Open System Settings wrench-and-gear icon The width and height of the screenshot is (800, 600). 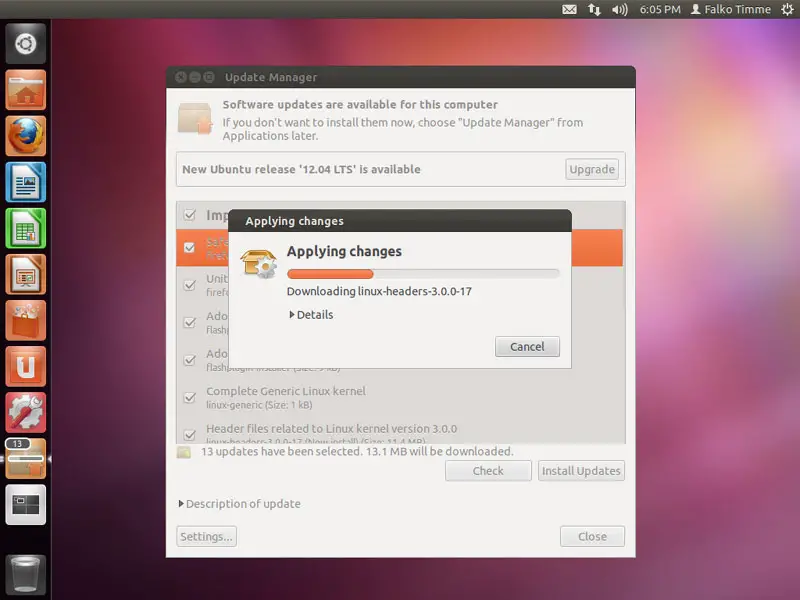(26, 413)
